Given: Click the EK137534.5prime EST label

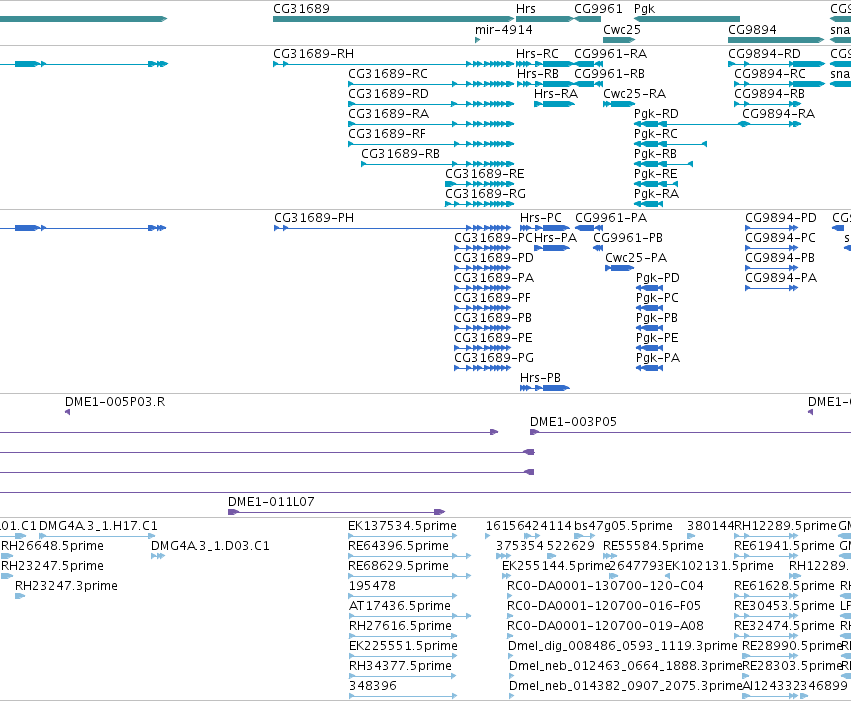Looking at the screenshot, I should point(402,526).
